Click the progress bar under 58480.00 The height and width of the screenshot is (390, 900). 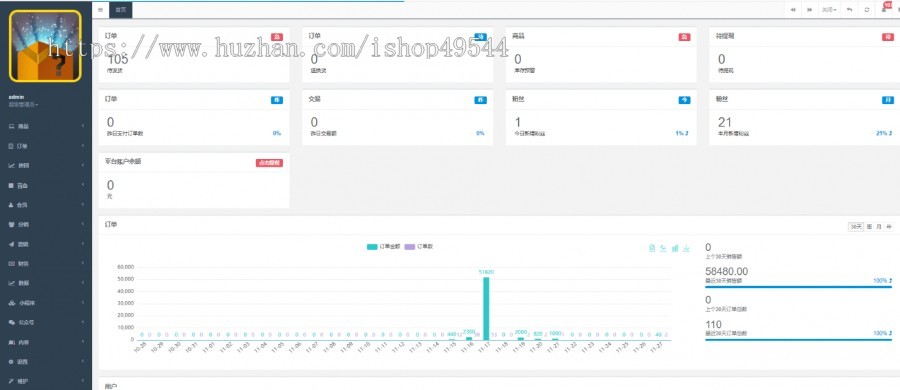tap(798, 286)
